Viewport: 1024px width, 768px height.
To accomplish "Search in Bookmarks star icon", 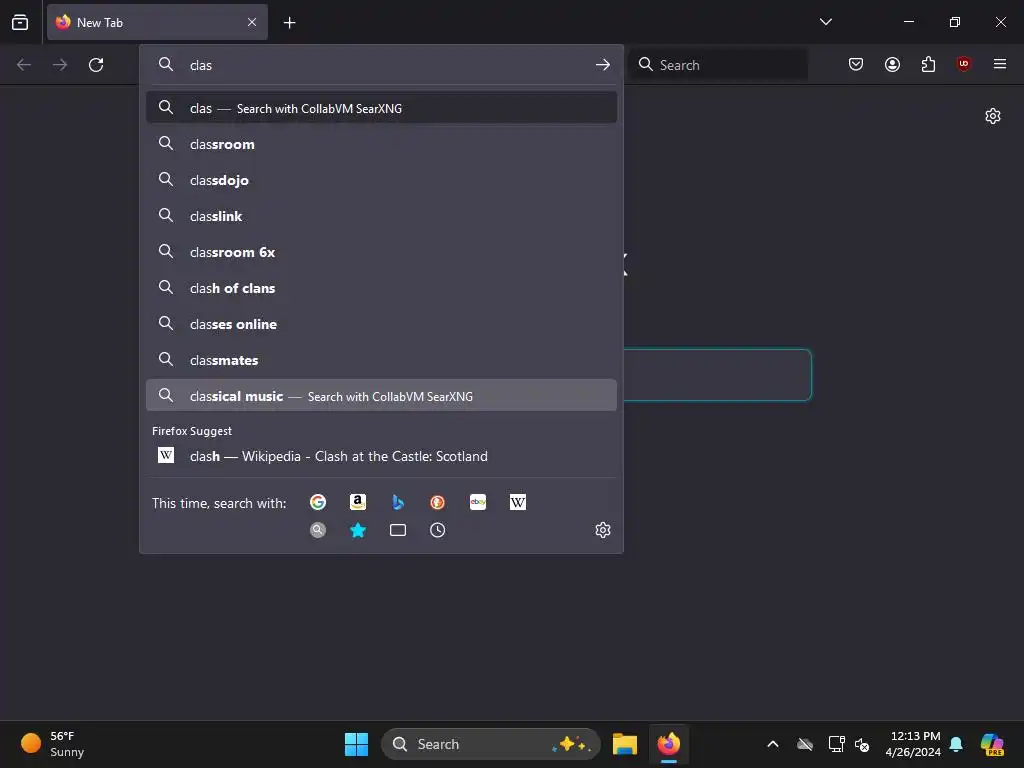I will [358, 530].
